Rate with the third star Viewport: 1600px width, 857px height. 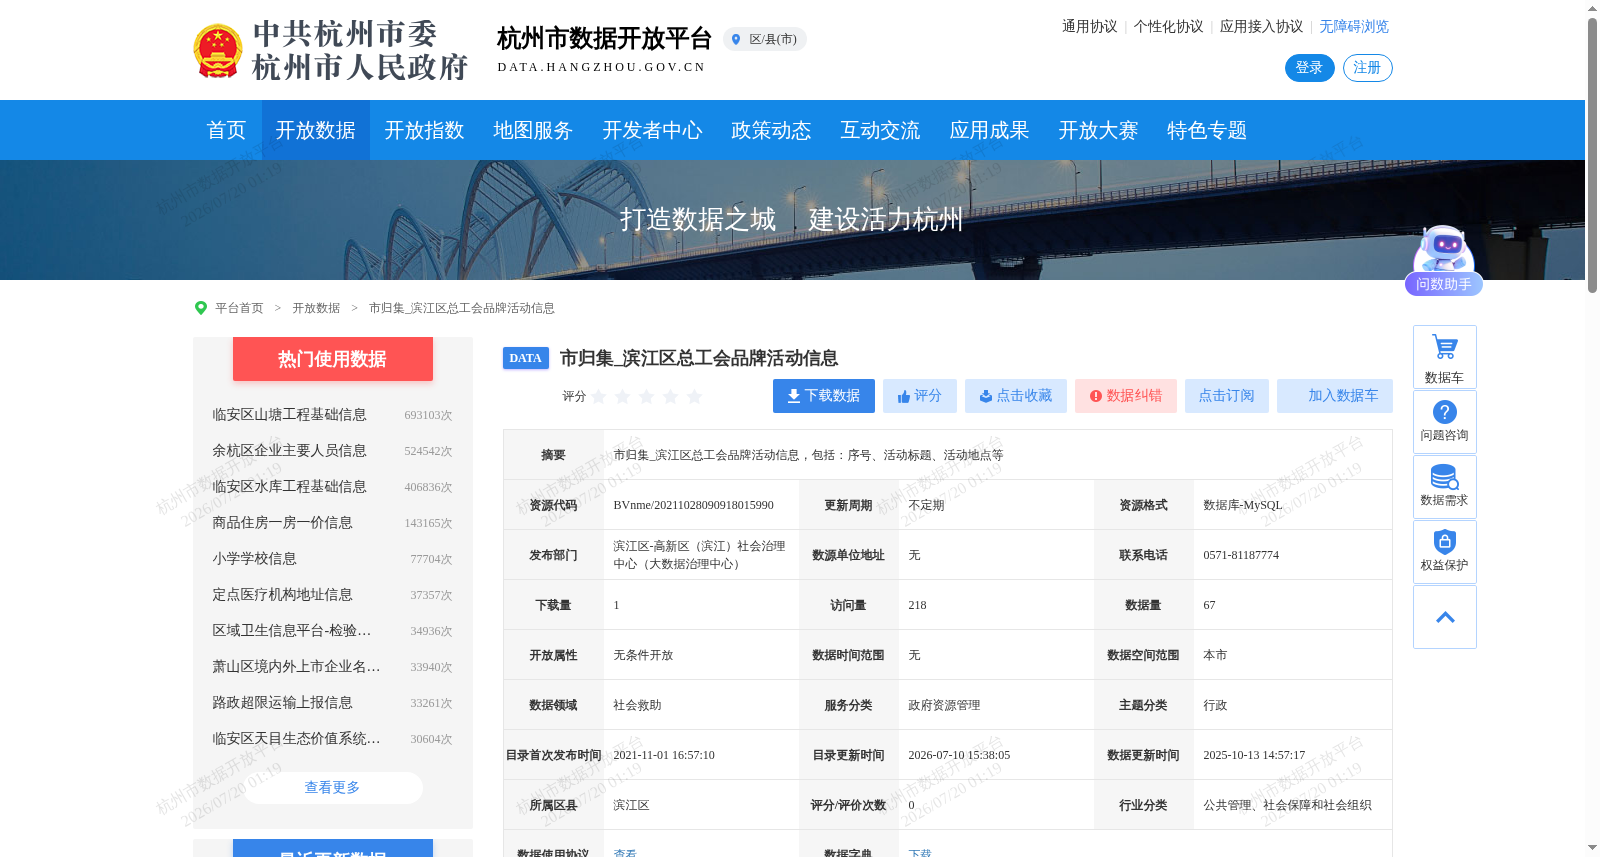pos(647,397)
